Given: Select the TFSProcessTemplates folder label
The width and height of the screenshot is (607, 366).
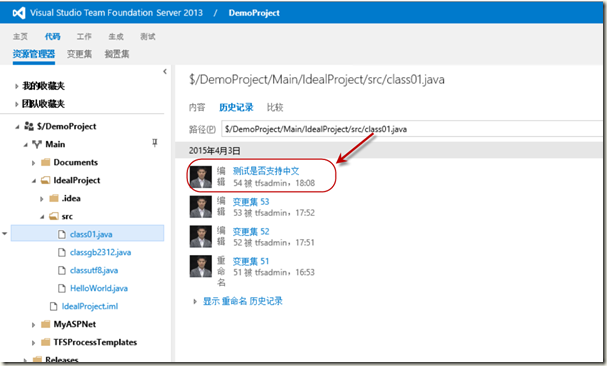Looking at the screenshot, I should (95, 342).
